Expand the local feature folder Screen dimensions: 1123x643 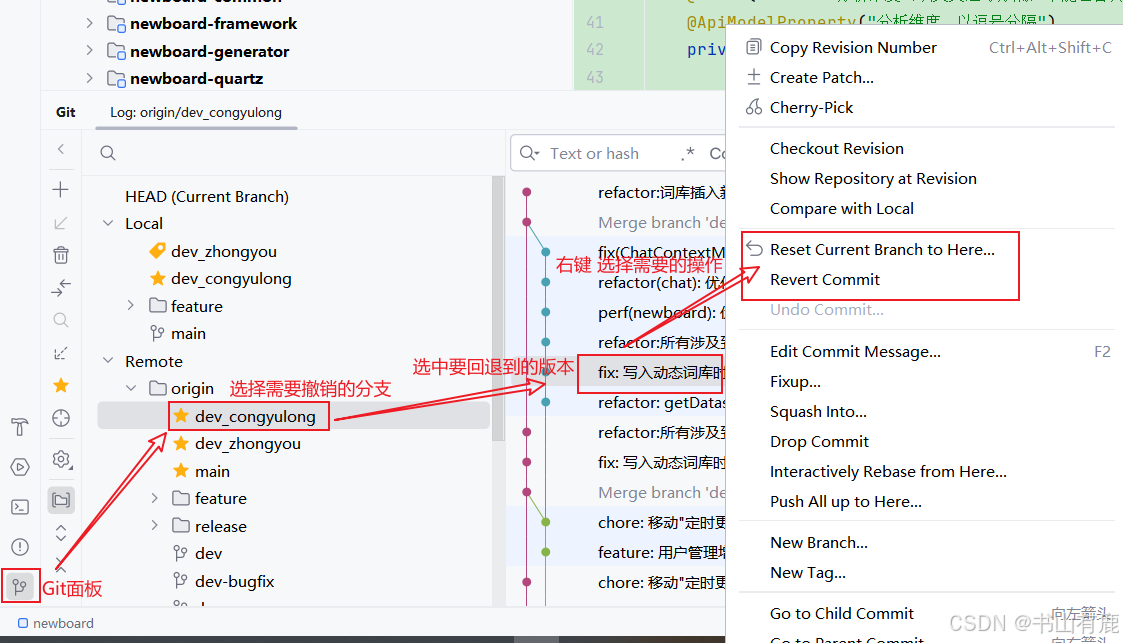point(130,306)
